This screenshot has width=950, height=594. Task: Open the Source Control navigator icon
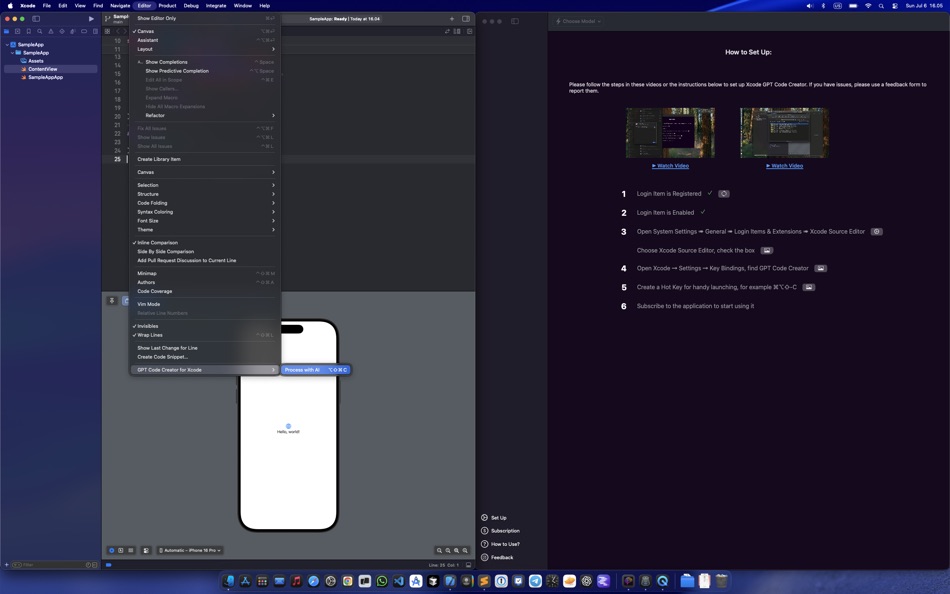[18, 32]
